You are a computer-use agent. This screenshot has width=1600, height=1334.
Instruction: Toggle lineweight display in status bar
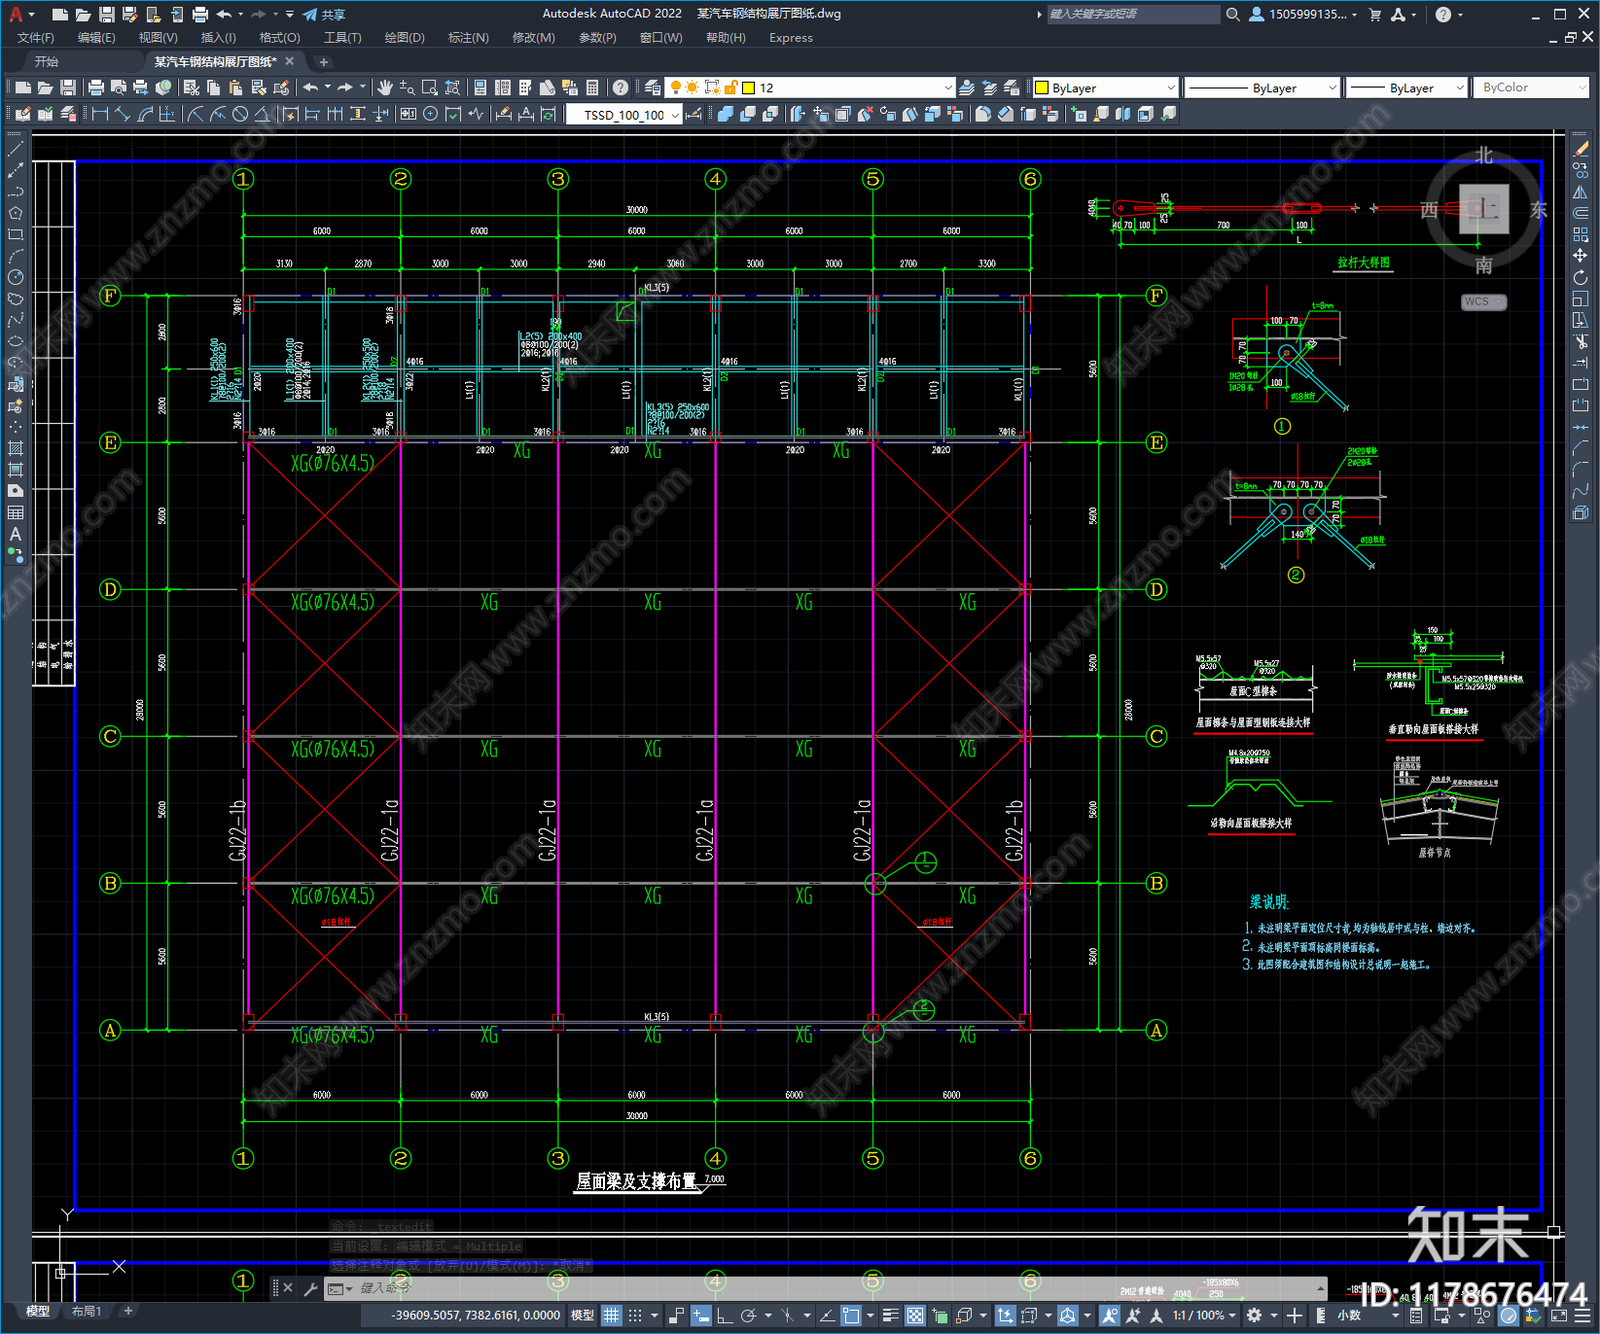[890, 1315]
